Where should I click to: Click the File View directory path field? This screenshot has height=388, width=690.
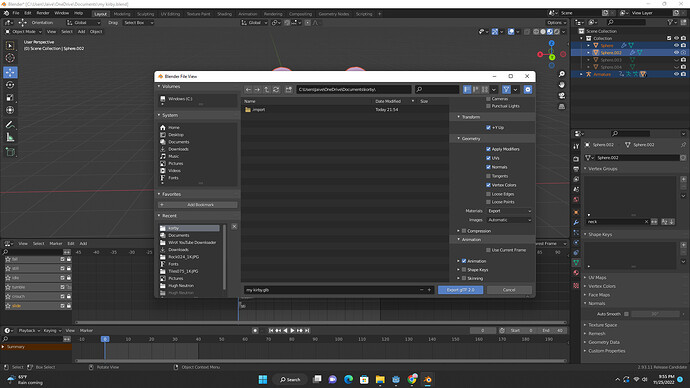(353, 89)
